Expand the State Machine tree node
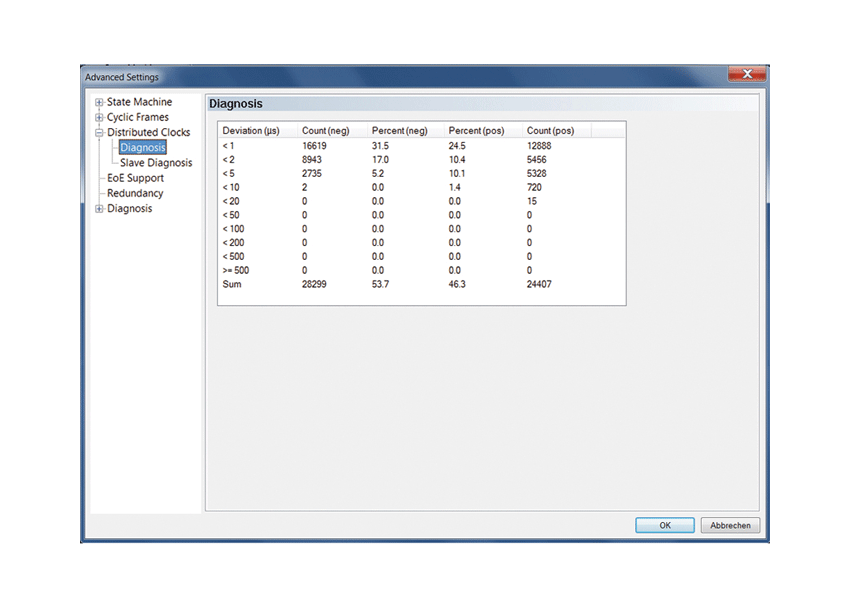This screenshot has height=608, width=850. [x=99, y=102]
